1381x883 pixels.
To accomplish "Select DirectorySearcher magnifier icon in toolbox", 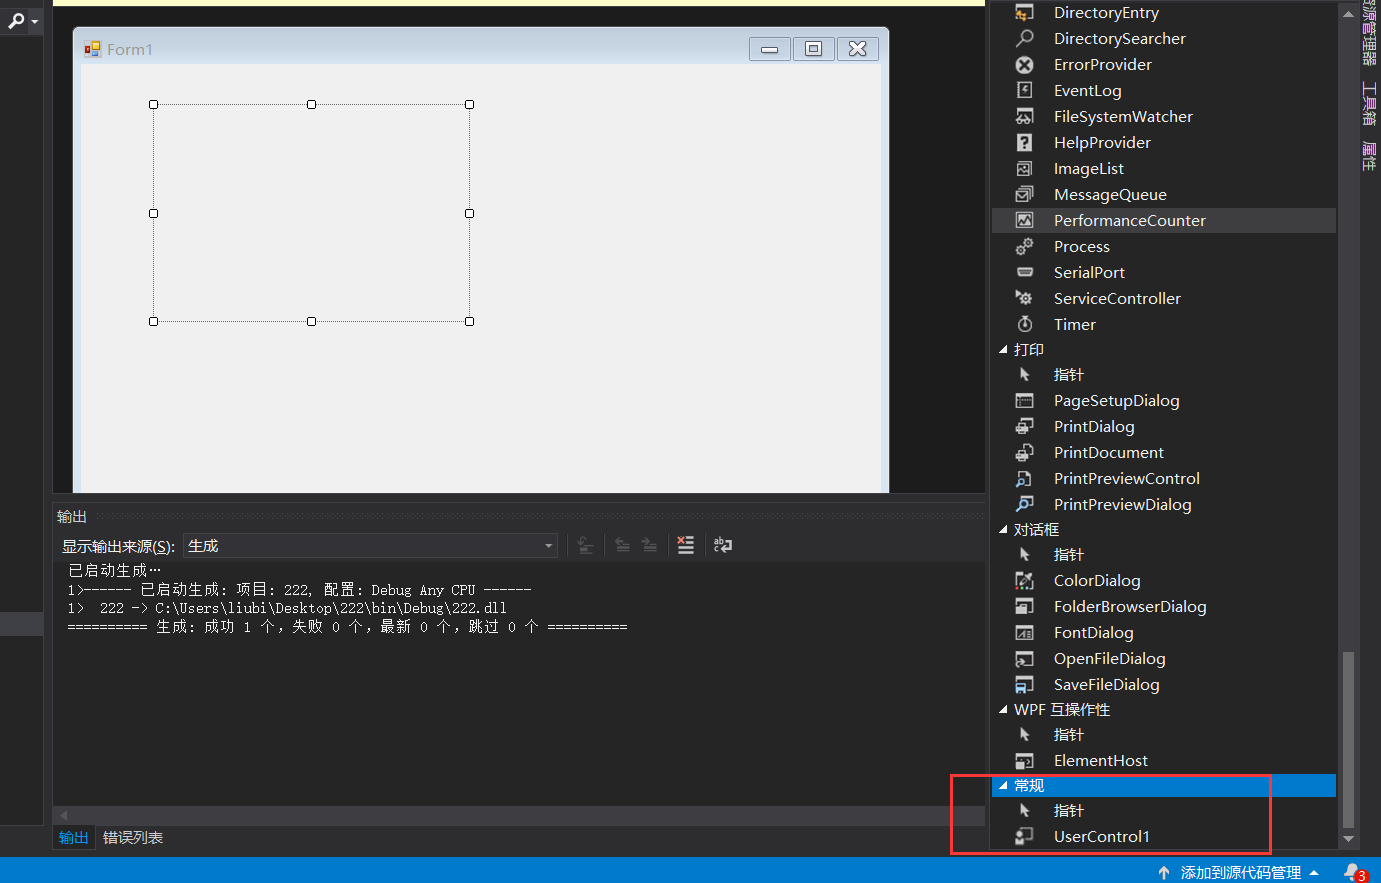I will [1024, 39].
